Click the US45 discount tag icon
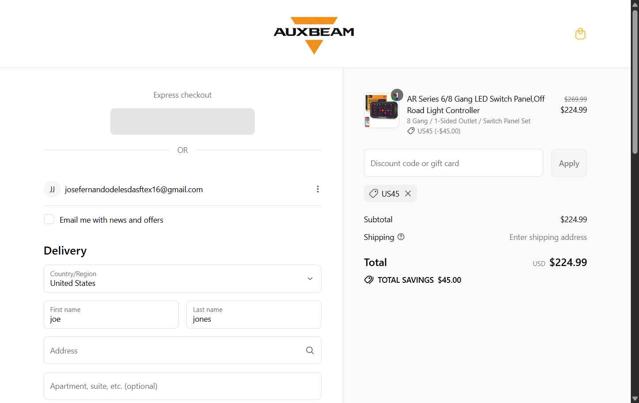639x403 pixels. pos(373,194)
